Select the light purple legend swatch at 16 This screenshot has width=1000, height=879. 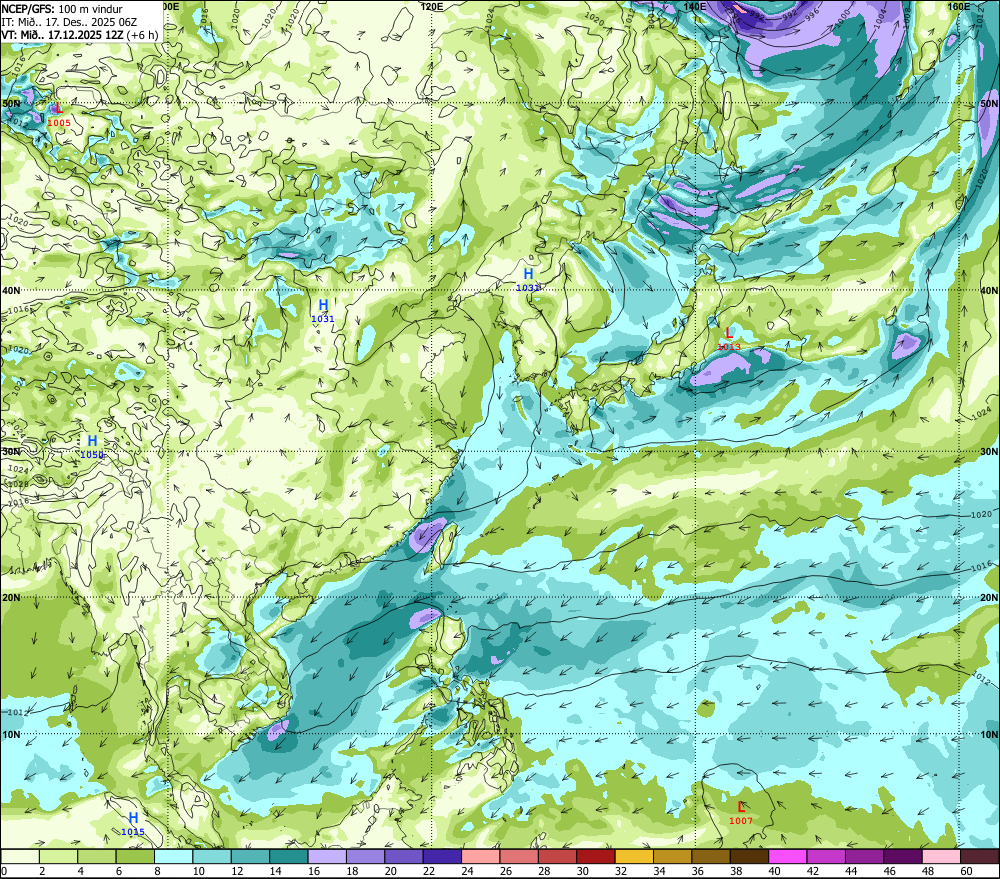pyautogui.click(x=327, y=856)
